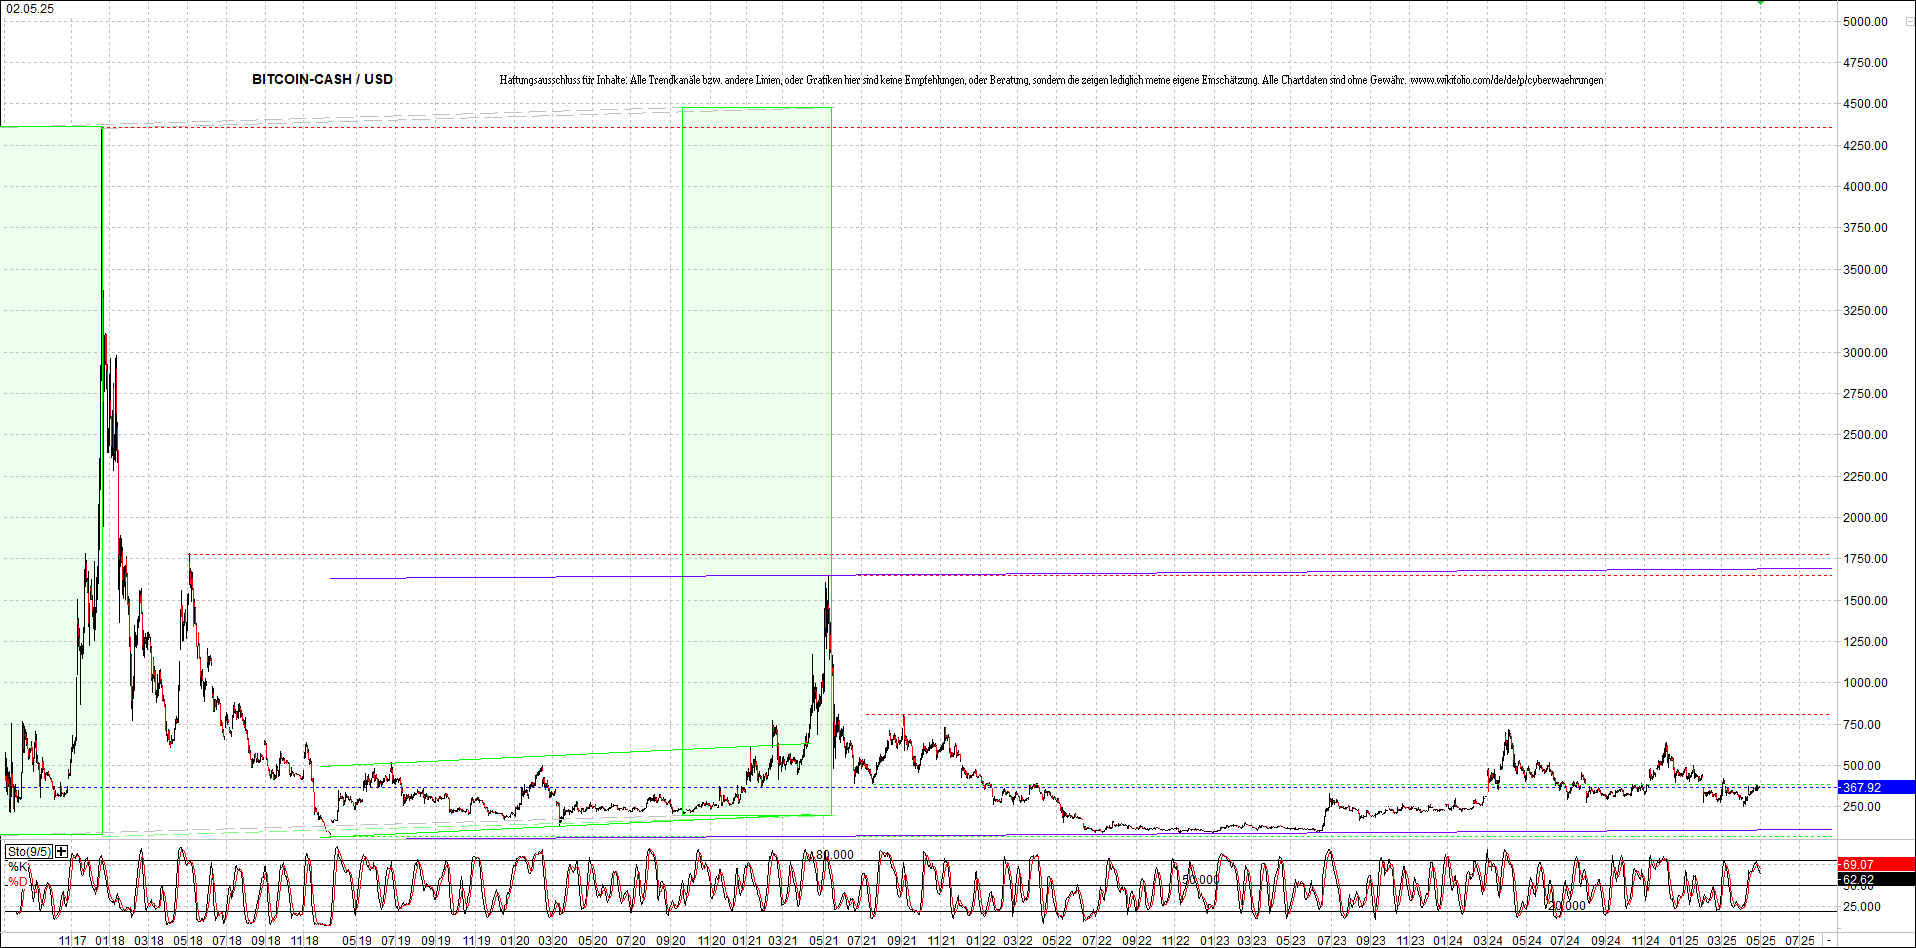This screenshot has height=948, width=1916.
Task: Click the 4500.00 price axis label
Action: click(x=1865, y=103)
